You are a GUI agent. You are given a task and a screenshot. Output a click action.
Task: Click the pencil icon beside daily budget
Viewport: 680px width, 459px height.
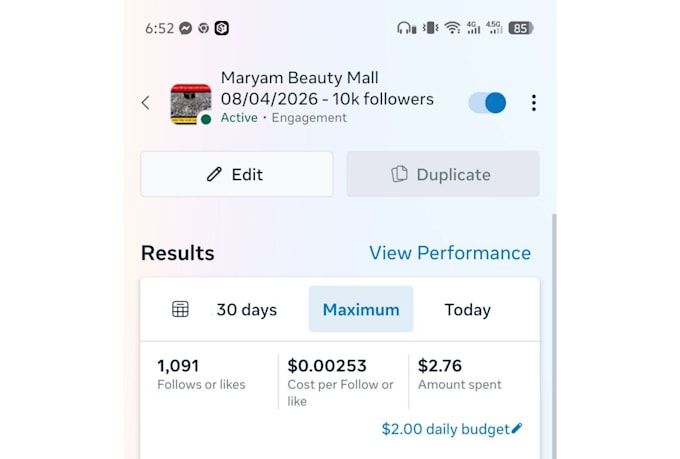coord(517,429)
